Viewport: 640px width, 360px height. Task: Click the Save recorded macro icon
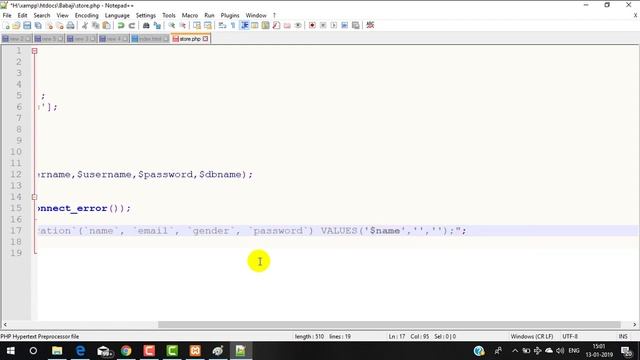click(356, 25)
